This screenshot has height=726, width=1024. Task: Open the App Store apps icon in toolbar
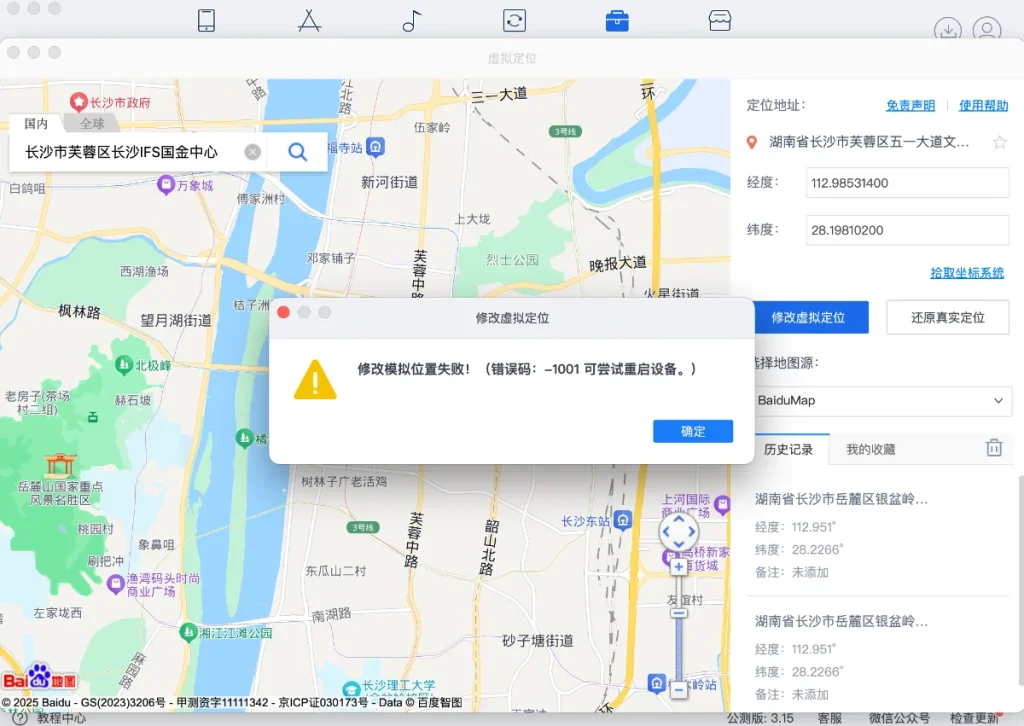click(x=309, y=20)
